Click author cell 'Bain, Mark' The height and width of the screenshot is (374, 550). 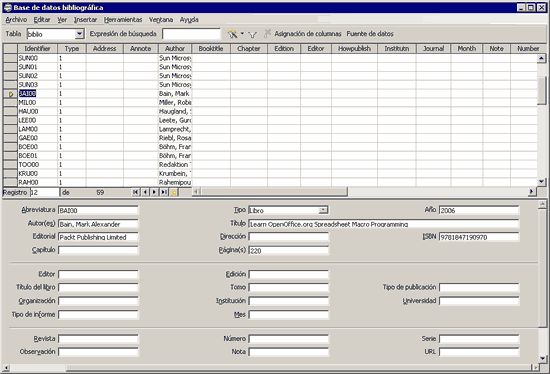tap(175, 94)
